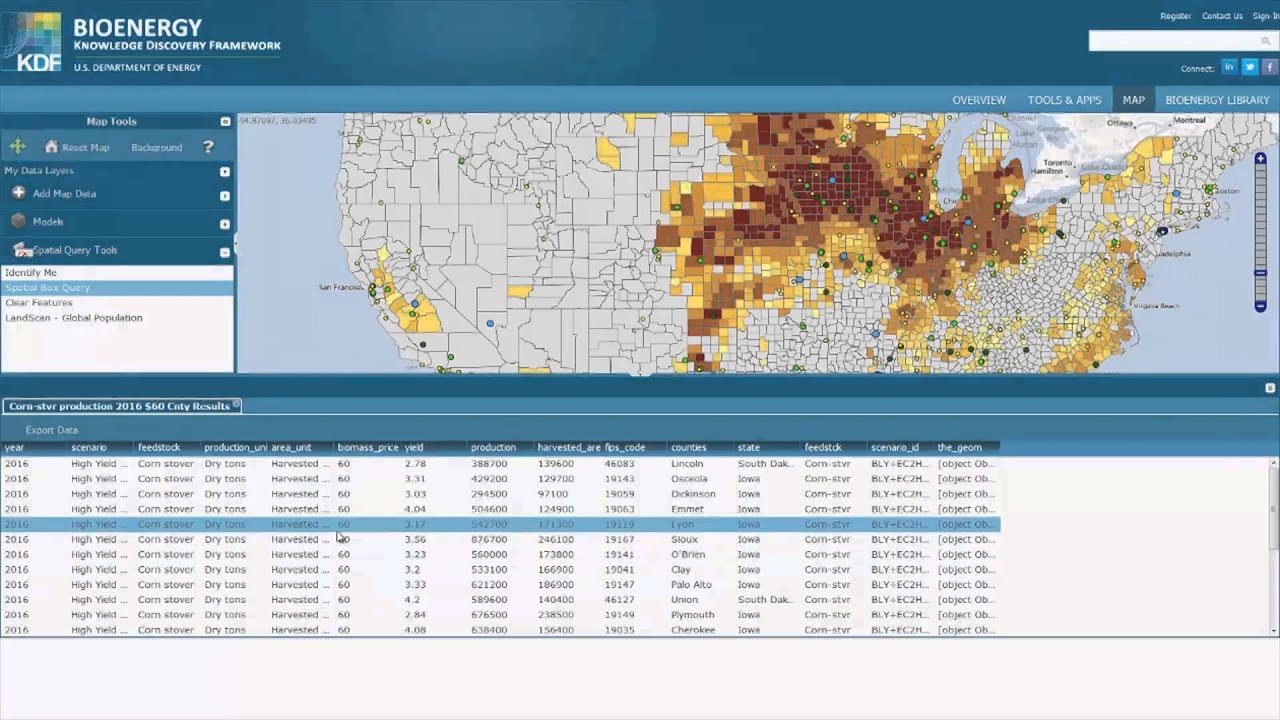Click the Cherokee county cell
Image resolution: width=1280 pixels, height=720 pixels.
pyautogui.click(x=702, y=630)
